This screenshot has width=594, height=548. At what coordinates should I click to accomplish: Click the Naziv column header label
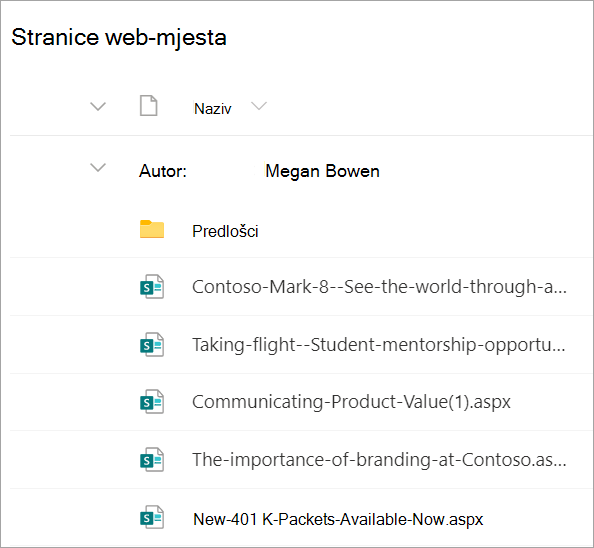point(213,109)
